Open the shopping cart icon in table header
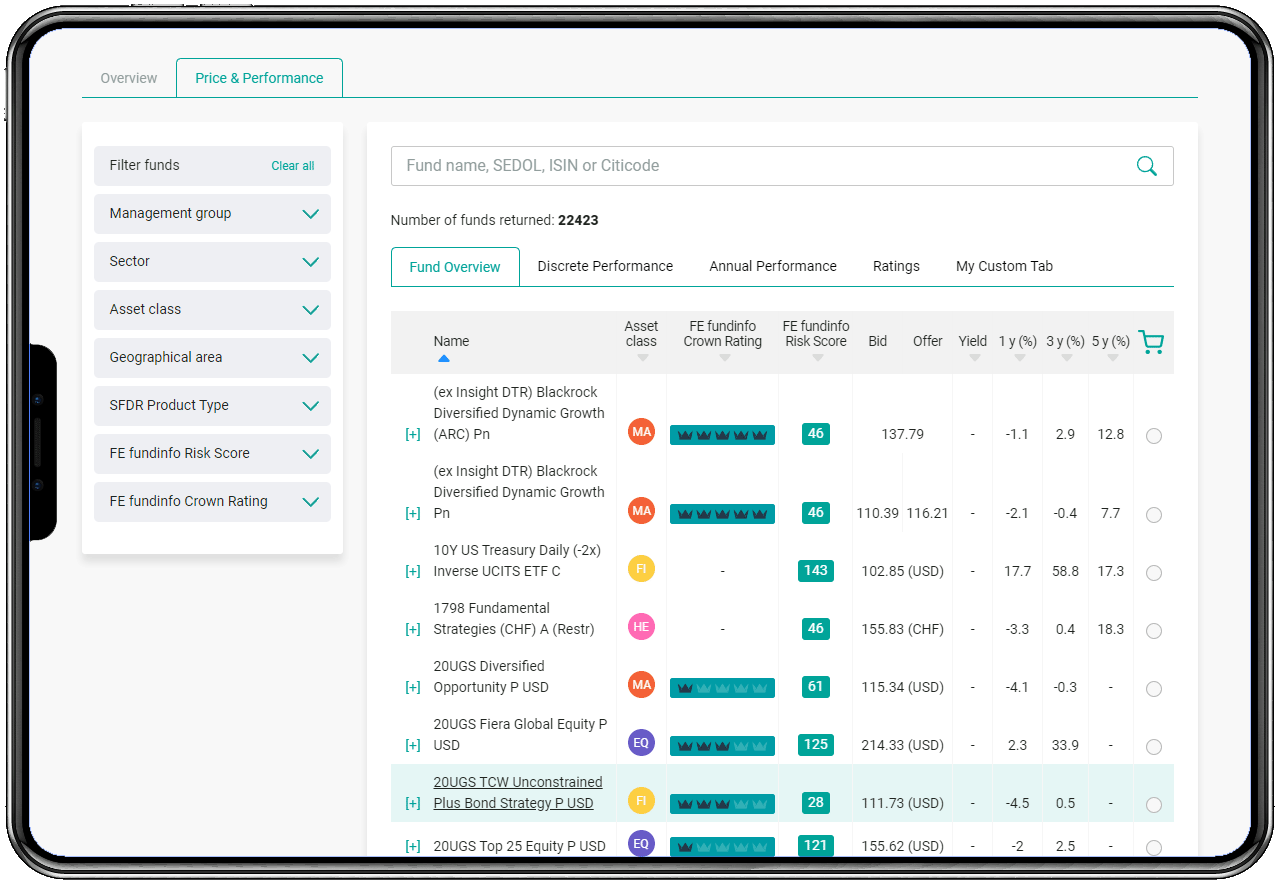 tap(1151, 342)
